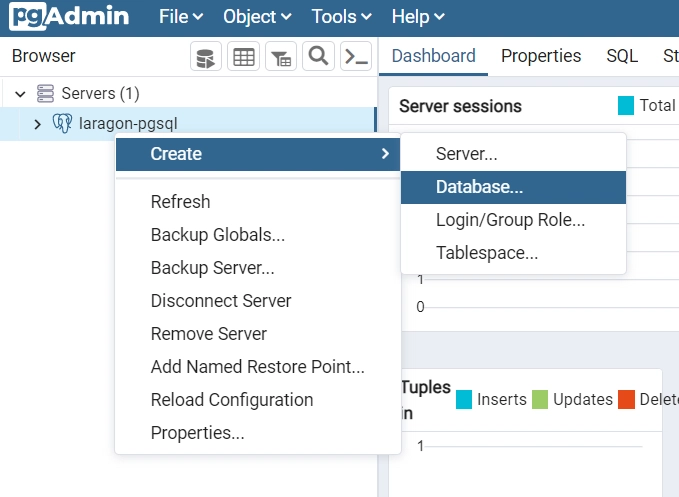The width and height of the screenshot is (679, 497).
Task: Select Properties... in context menu
Action: point(258,432)
